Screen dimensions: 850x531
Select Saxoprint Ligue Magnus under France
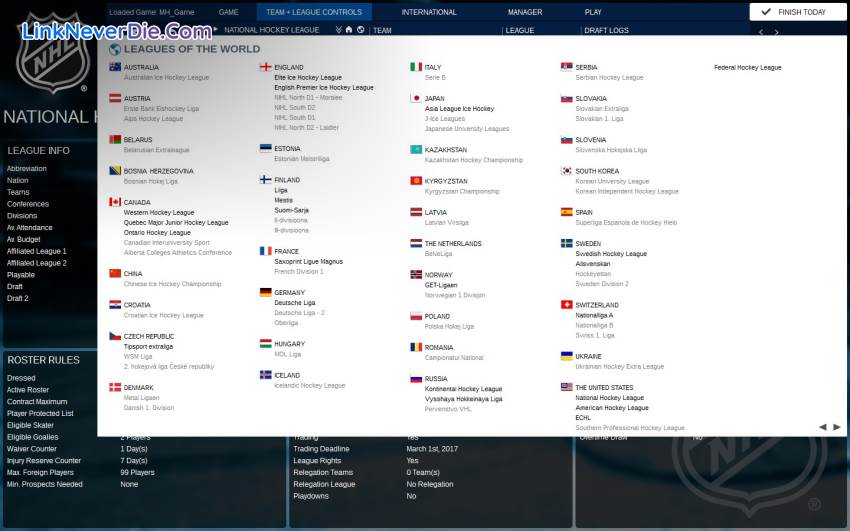[308, 261]
